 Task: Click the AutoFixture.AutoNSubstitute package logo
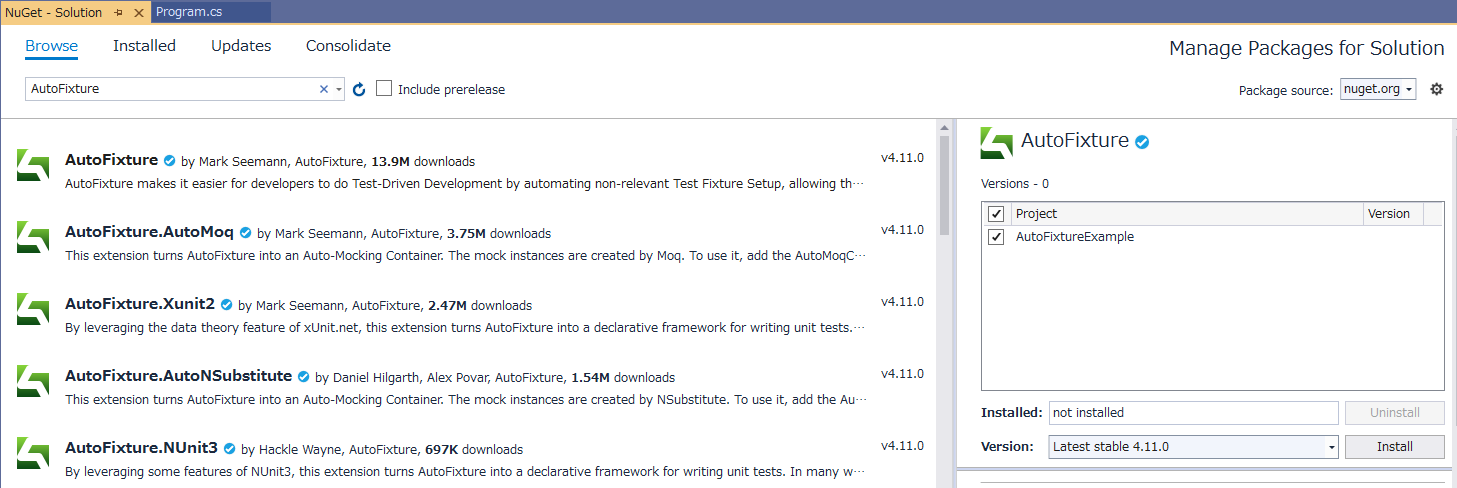[33, 381]
